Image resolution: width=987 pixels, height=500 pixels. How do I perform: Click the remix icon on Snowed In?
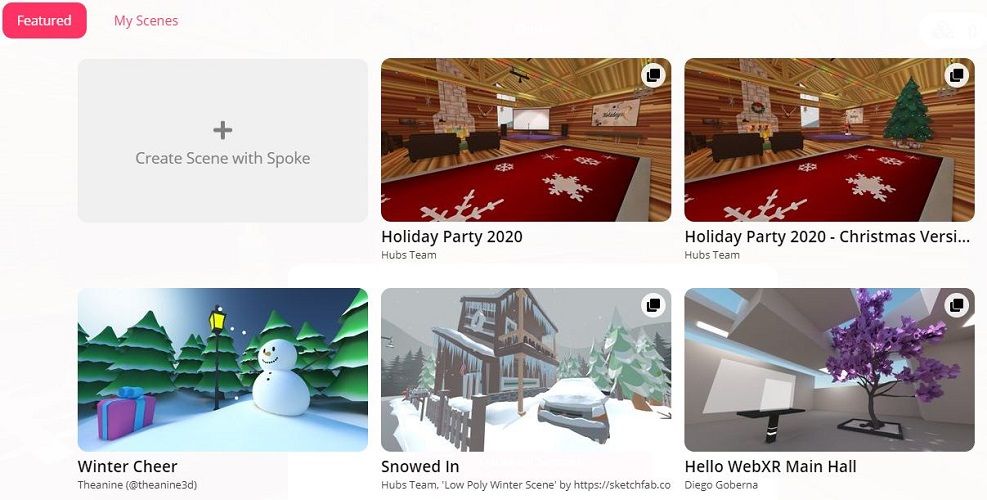tap(653, 305)
